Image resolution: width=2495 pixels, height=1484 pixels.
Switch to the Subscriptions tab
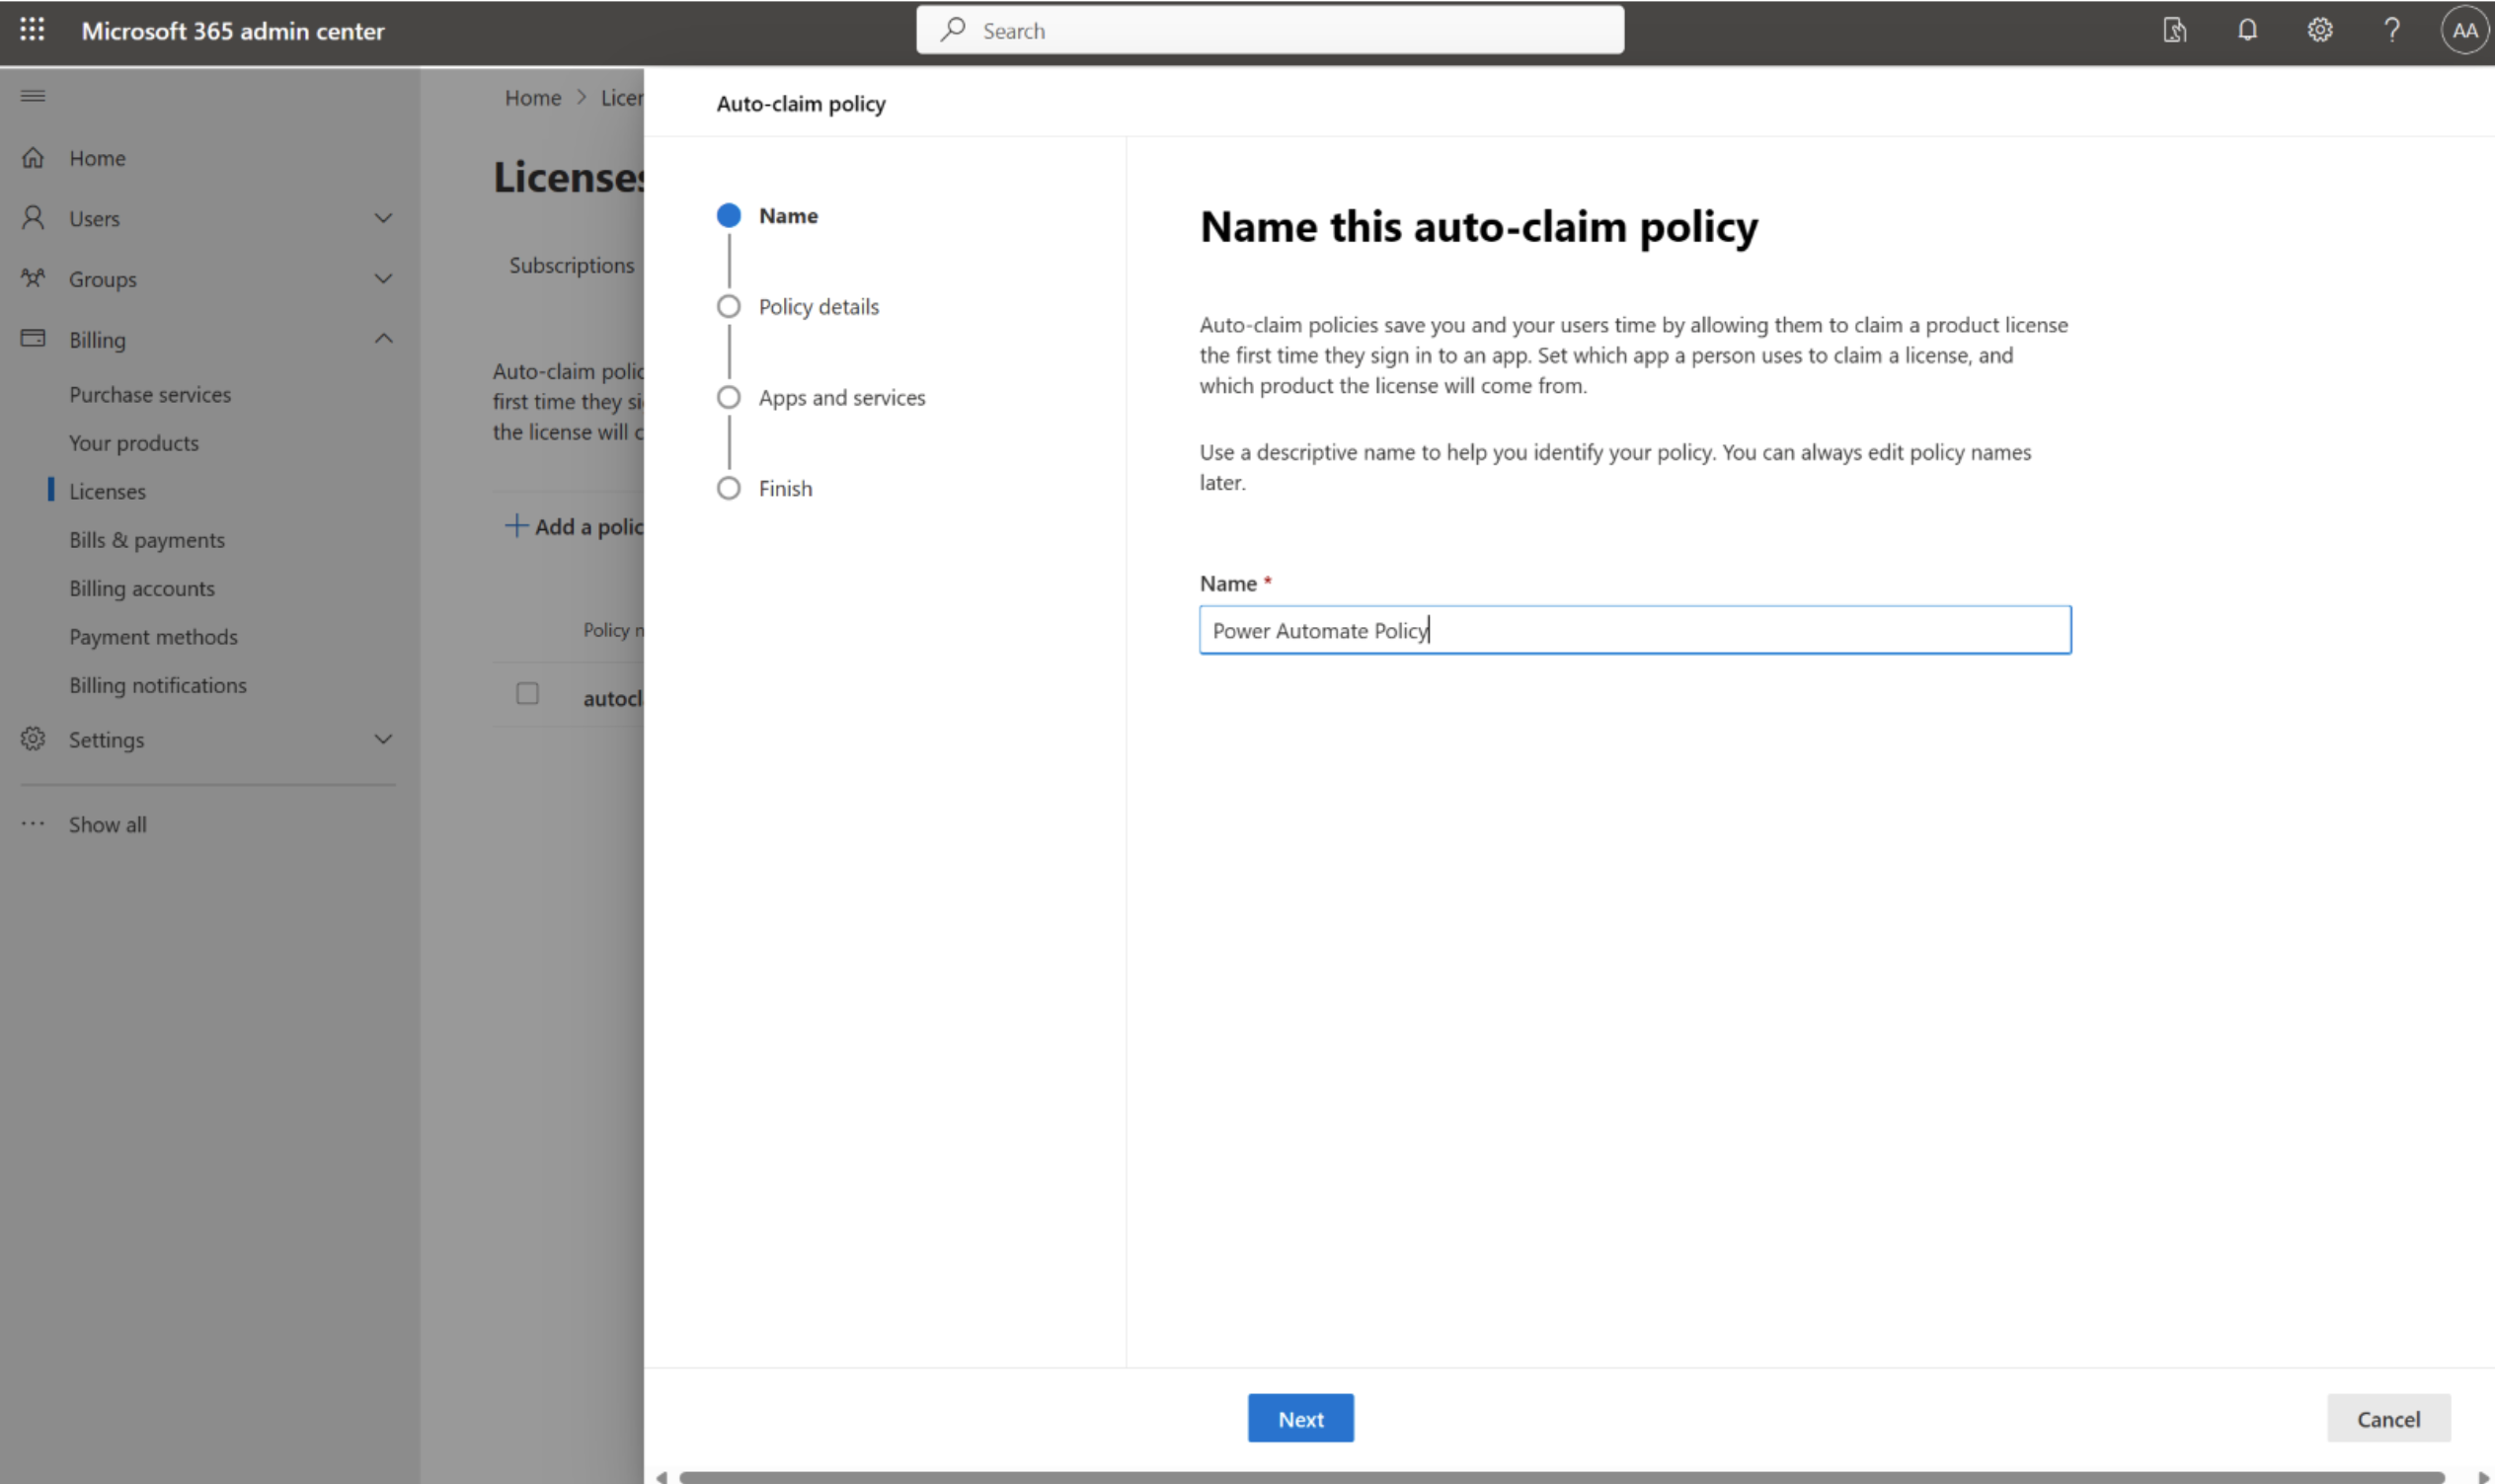point(571,265)
